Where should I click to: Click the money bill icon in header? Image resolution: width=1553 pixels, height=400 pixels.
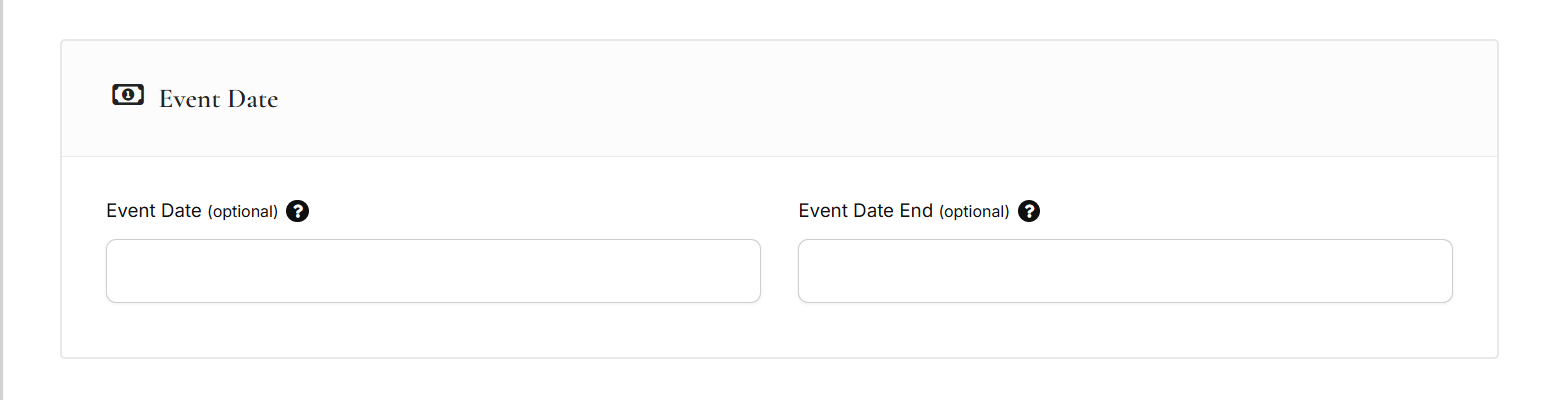(x=128, y=96)
